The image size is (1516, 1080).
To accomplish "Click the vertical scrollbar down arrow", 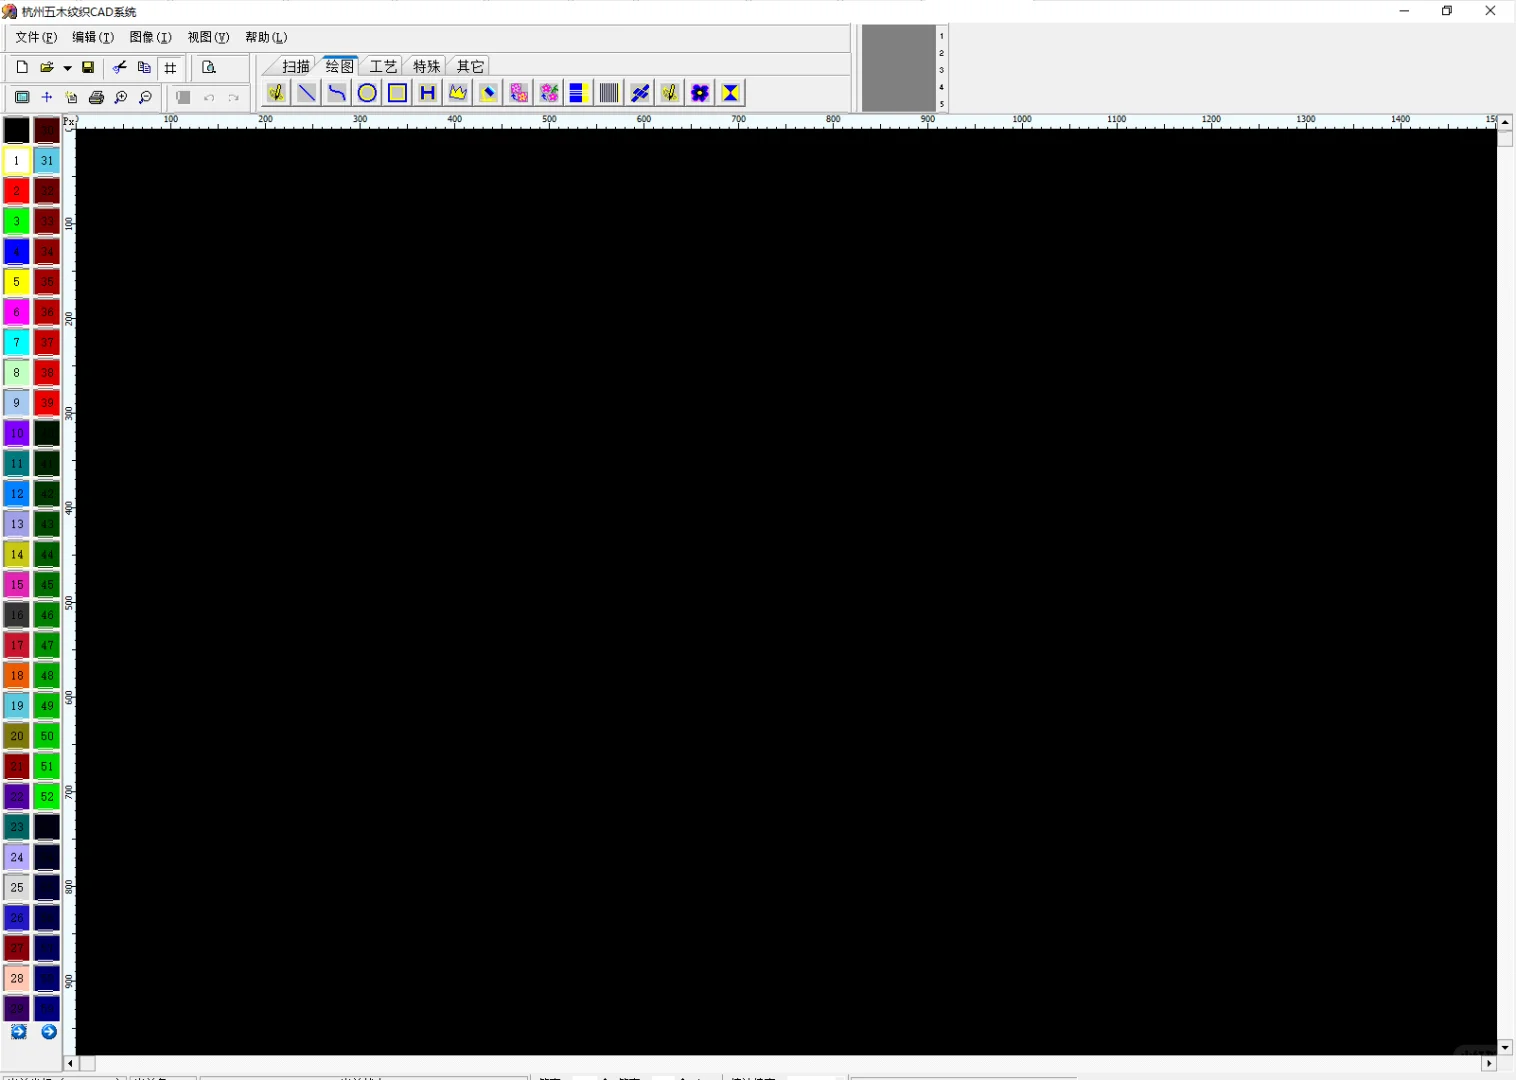I will click(1505, 1048).
